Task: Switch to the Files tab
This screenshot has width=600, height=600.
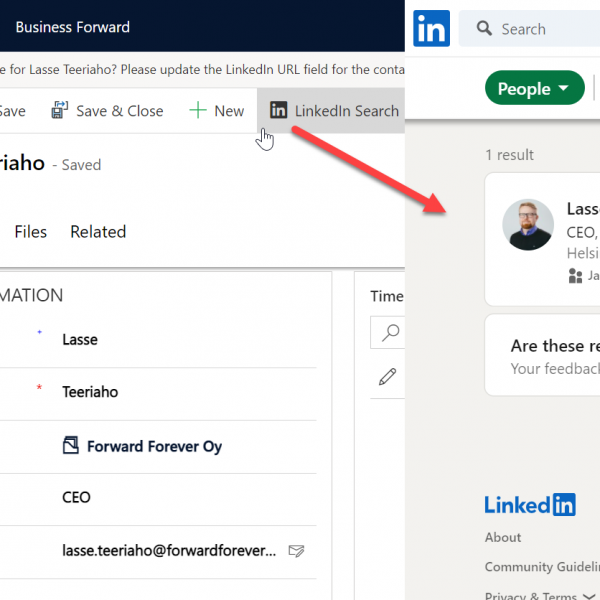Action: point(31,232)
